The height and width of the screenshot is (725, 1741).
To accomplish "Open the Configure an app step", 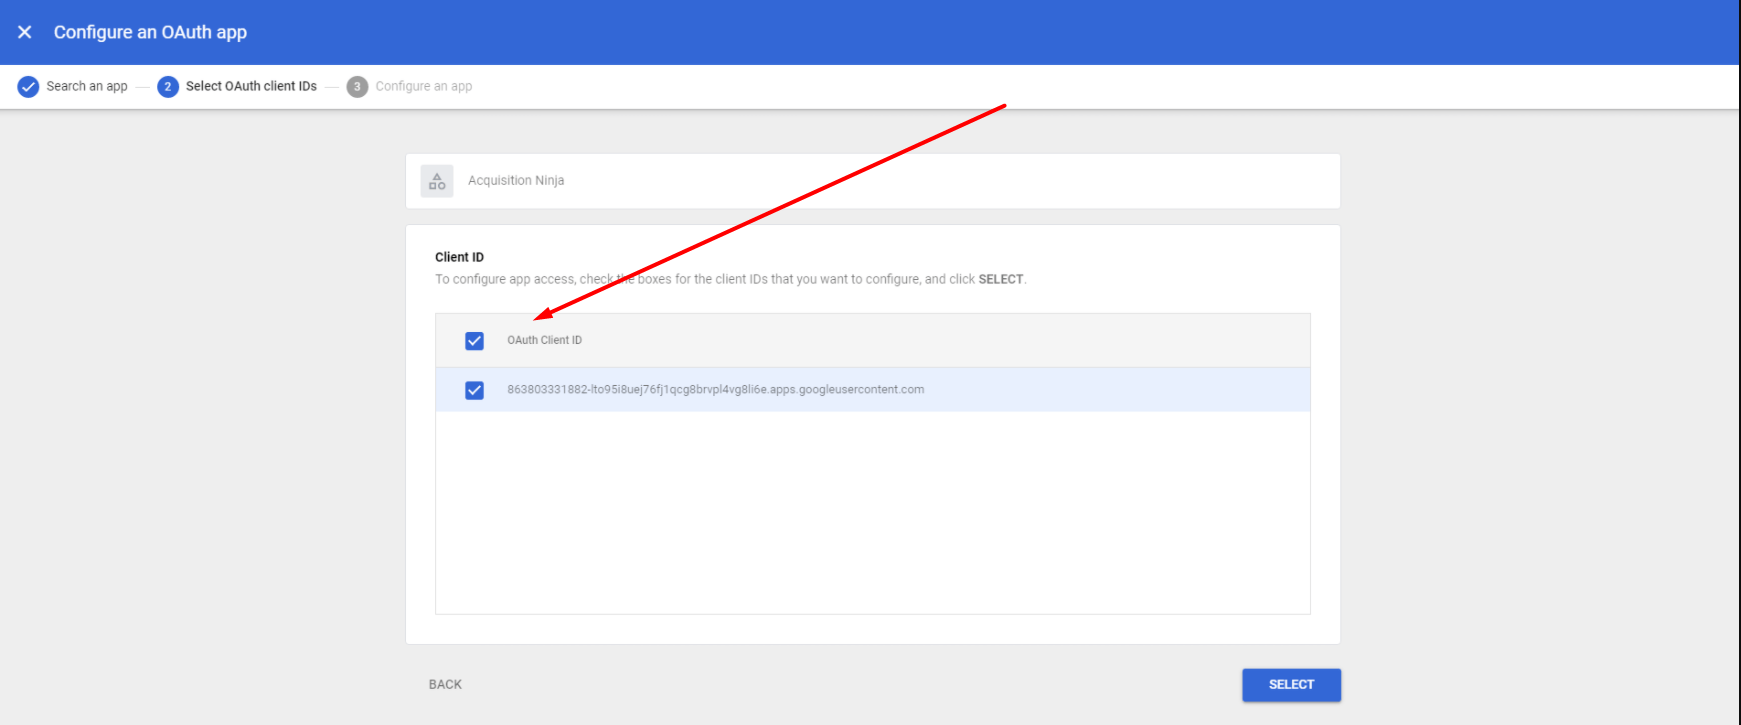I will tap(424, 86).
